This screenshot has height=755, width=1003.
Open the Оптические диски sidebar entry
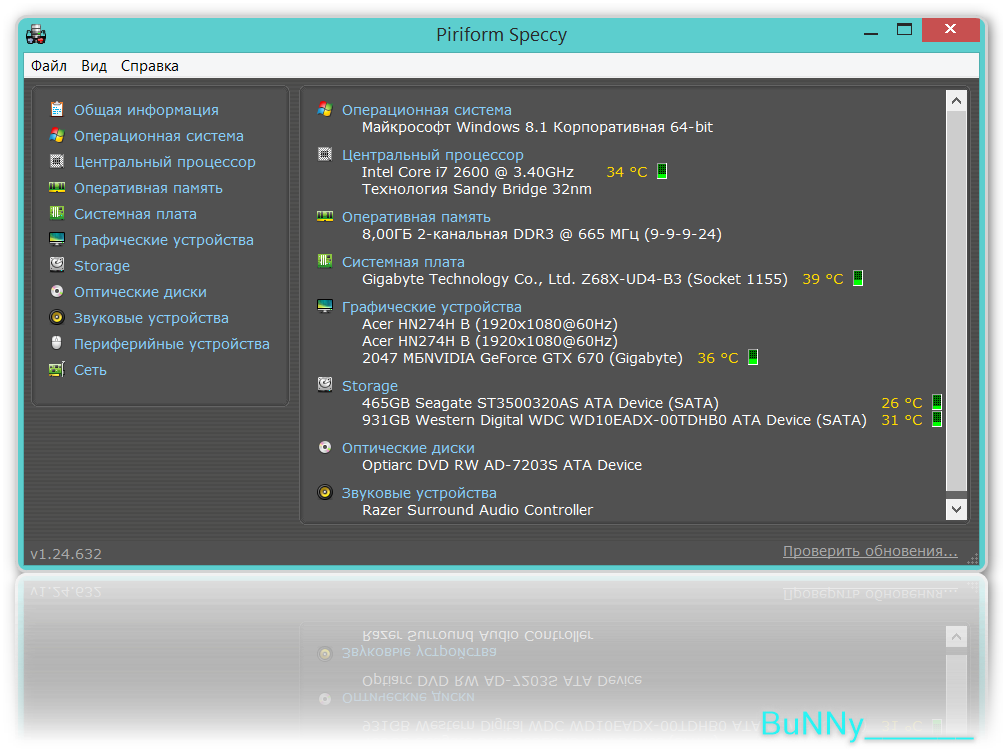click(140, 292)
